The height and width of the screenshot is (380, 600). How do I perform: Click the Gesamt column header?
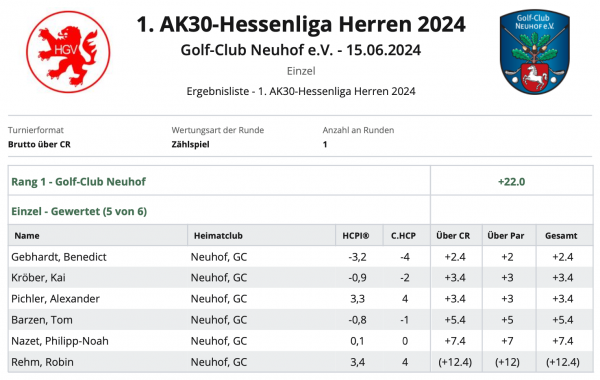tap(561, 236)
